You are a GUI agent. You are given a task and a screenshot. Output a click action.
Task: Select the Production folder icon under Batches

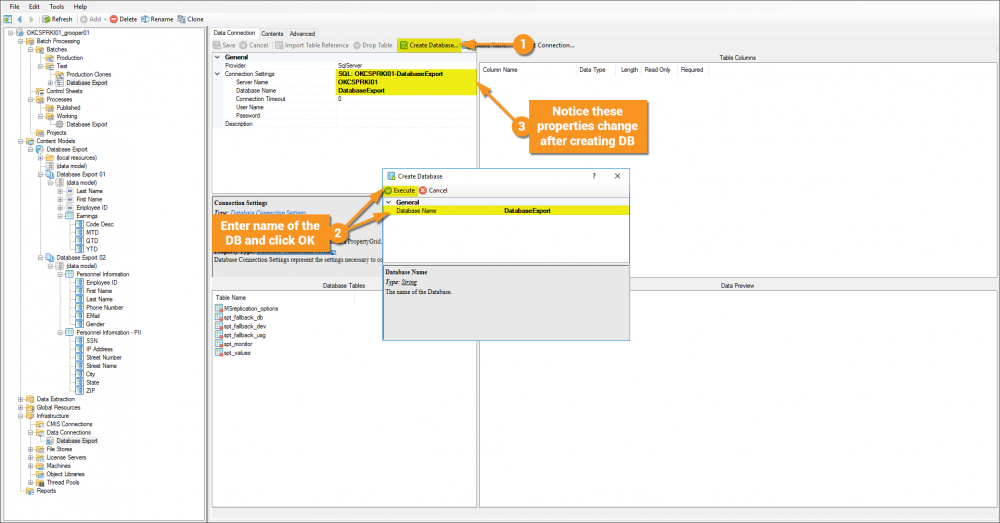click(x=50, y=57)
